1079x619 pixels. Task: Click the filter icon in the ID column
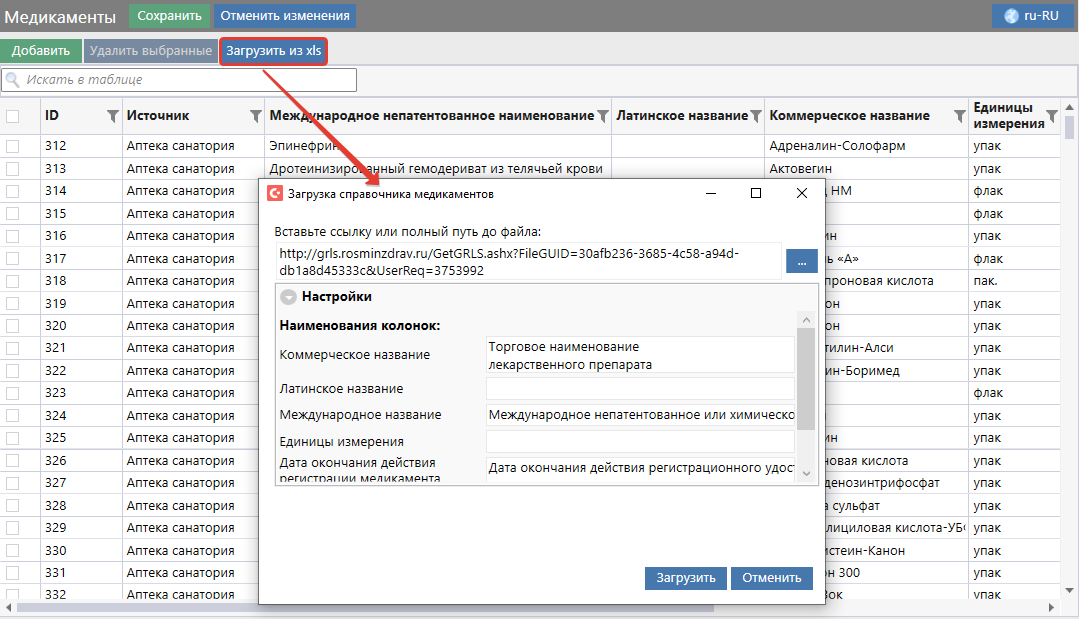(x=112, y=116)
